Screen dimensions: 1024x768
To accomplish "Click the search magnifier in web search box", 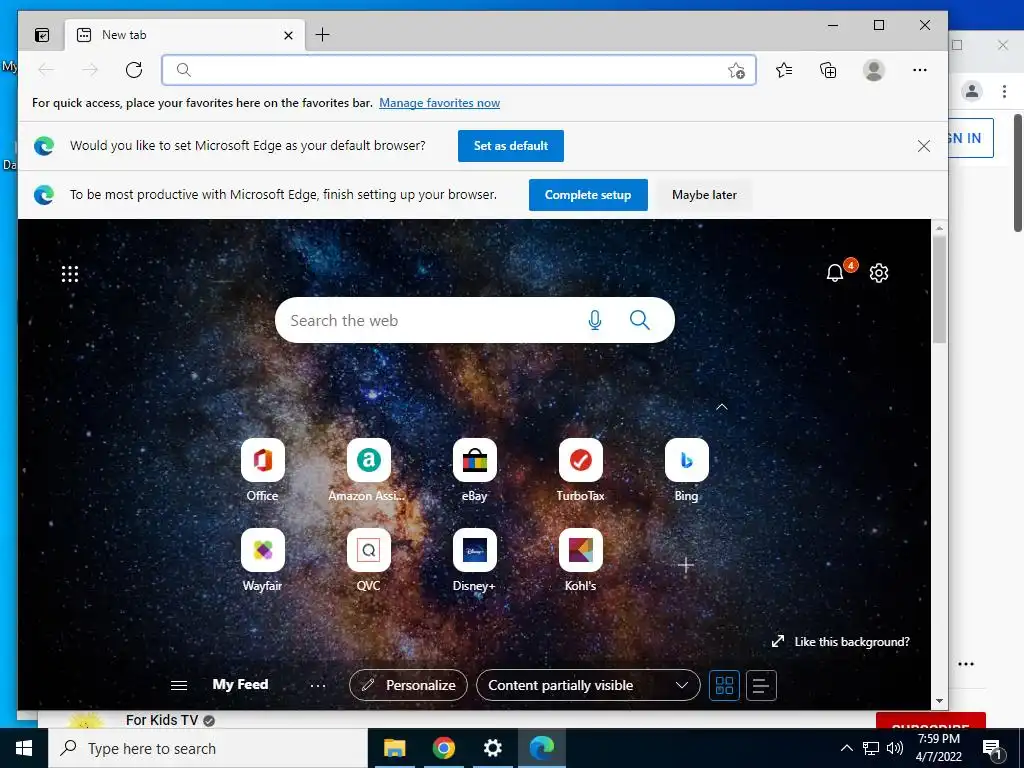I will pos(639,320).
